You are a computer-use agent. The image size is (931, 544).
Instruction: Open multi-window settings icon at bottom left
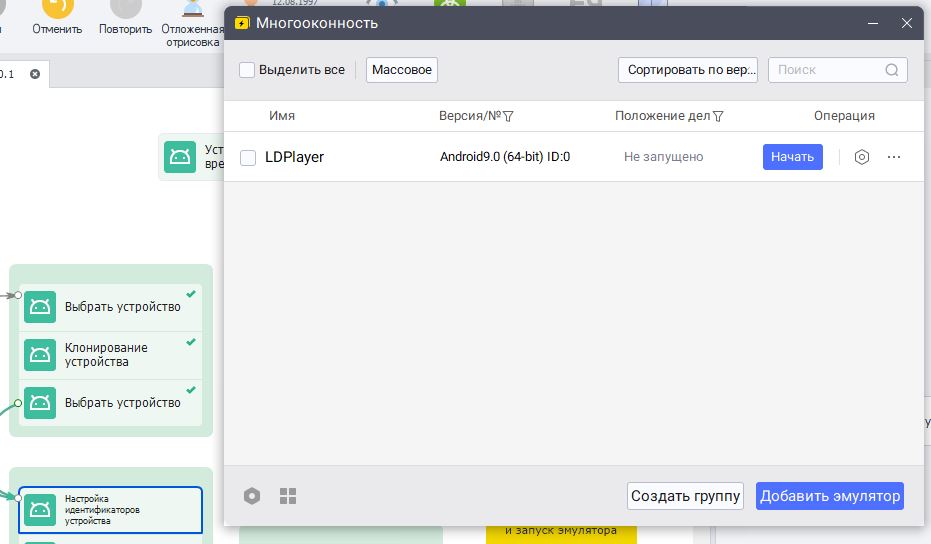(252, 496)
